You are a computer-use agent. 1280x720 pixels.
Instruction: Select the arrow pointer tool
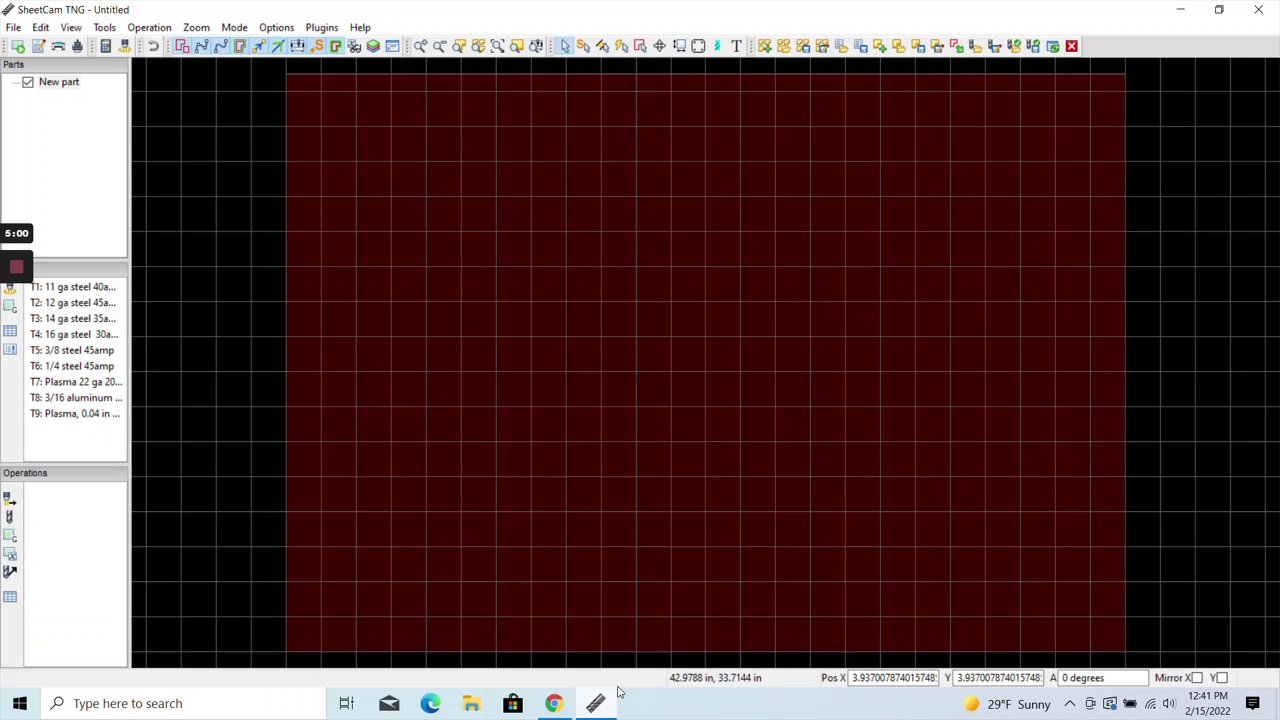[x=564, y=46]
